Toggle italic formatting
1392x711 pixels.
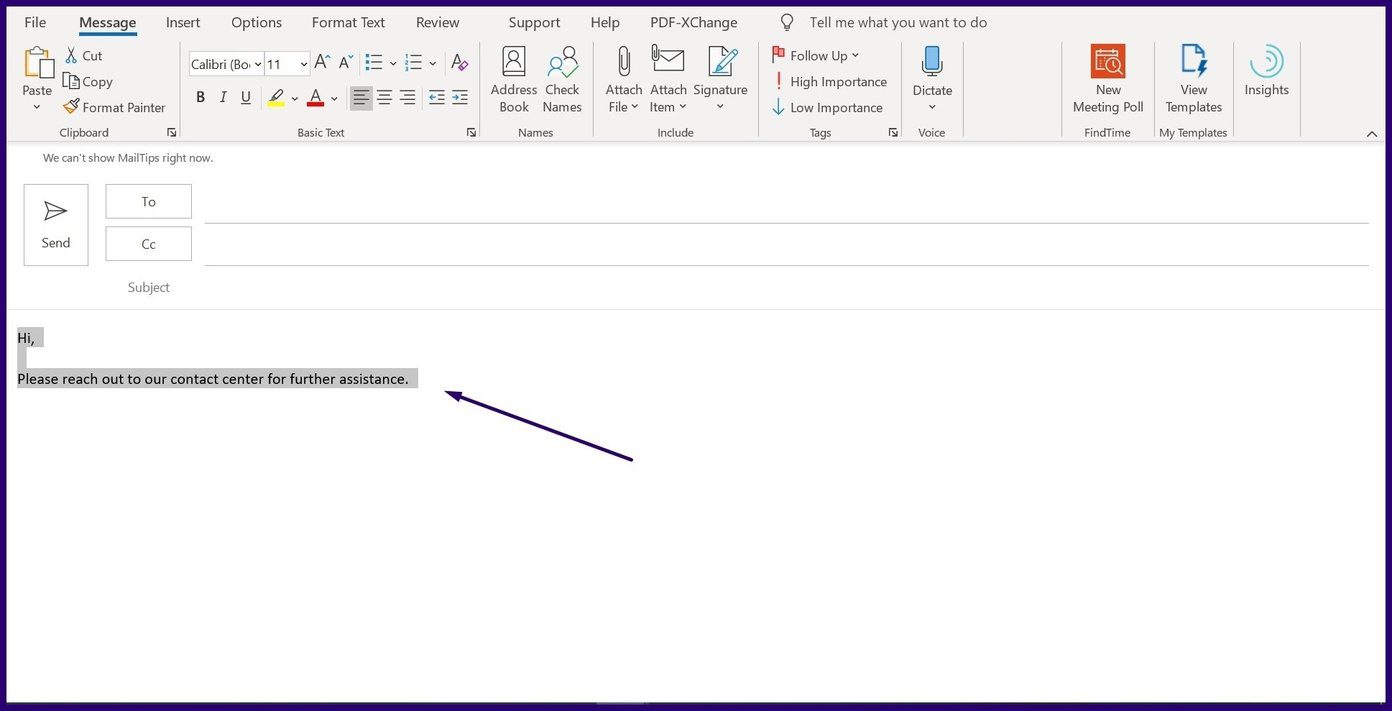(223, 97)
